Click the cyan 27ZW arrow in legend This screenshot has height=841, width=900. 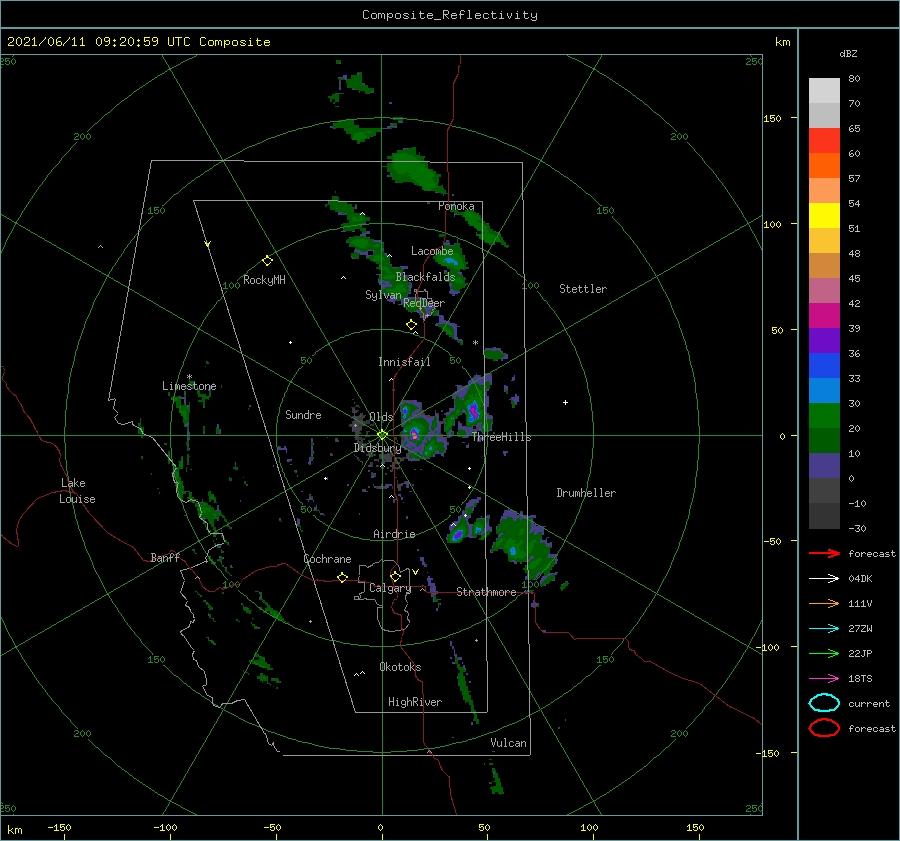(824, 629)
